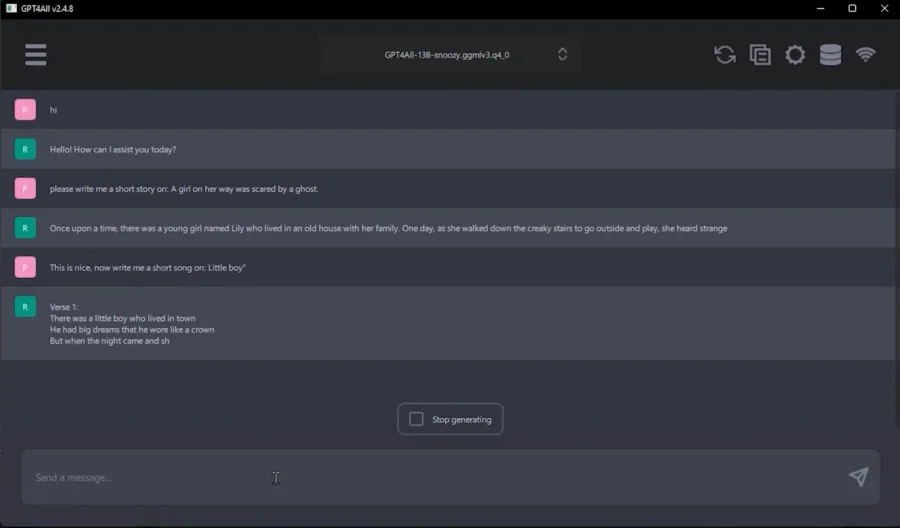Image resolution: width=900 pixels, height=528 pixels.
Task: Click the green R avatar beside 'Hello! How can I assist'
Action: [x=25, y=149]
